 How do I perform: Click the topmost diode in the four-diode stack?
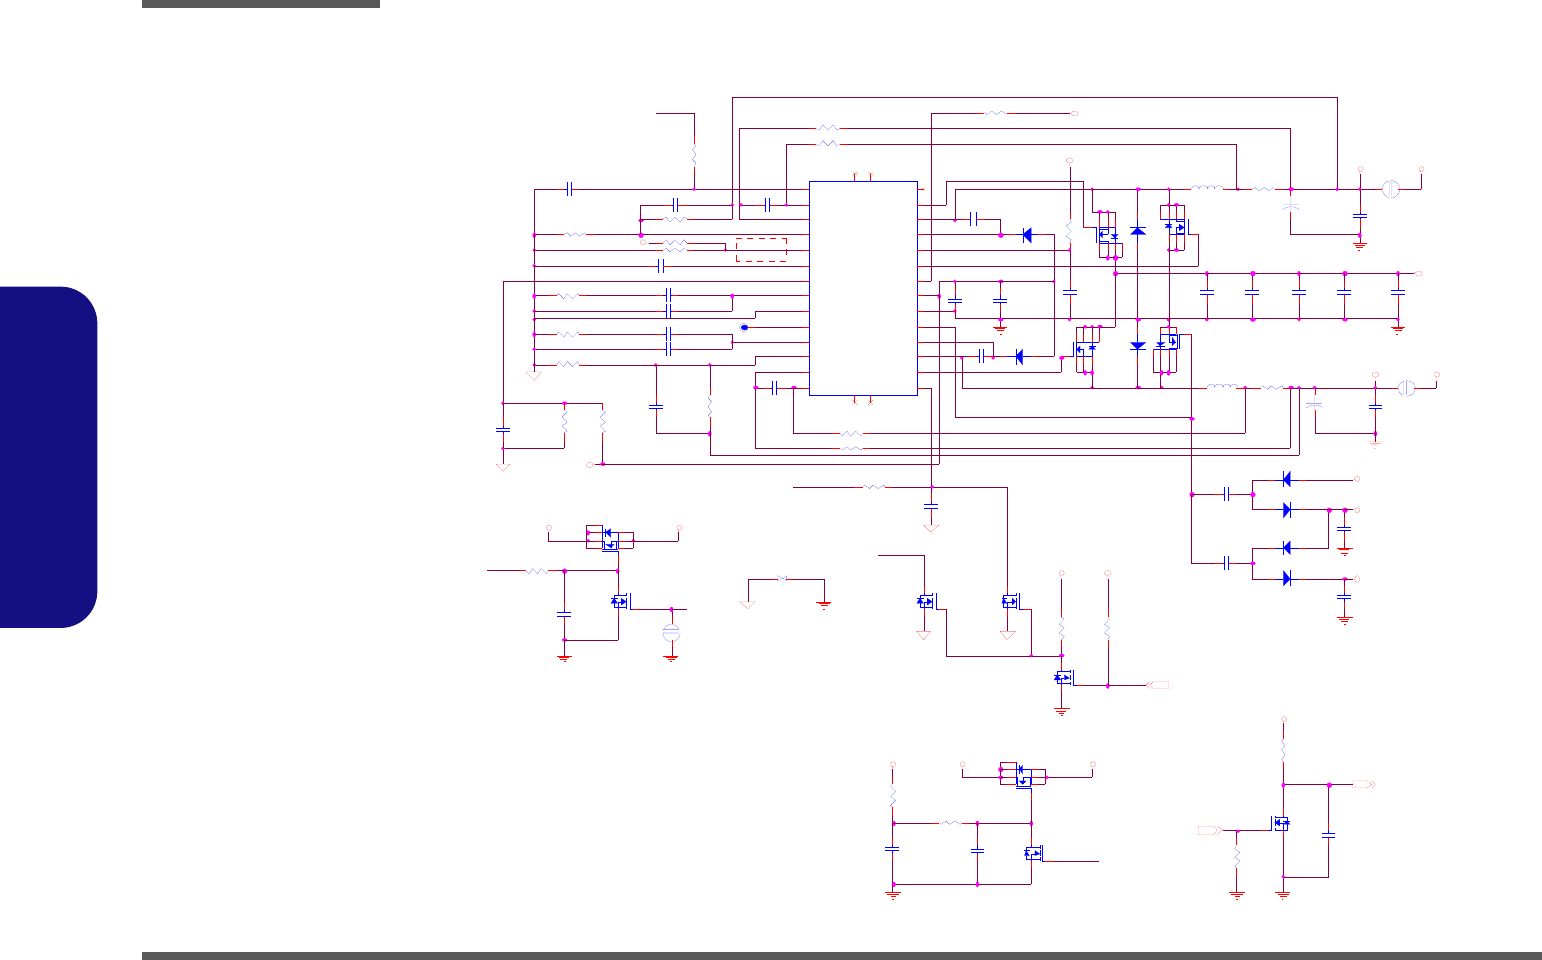(1287, 479)
